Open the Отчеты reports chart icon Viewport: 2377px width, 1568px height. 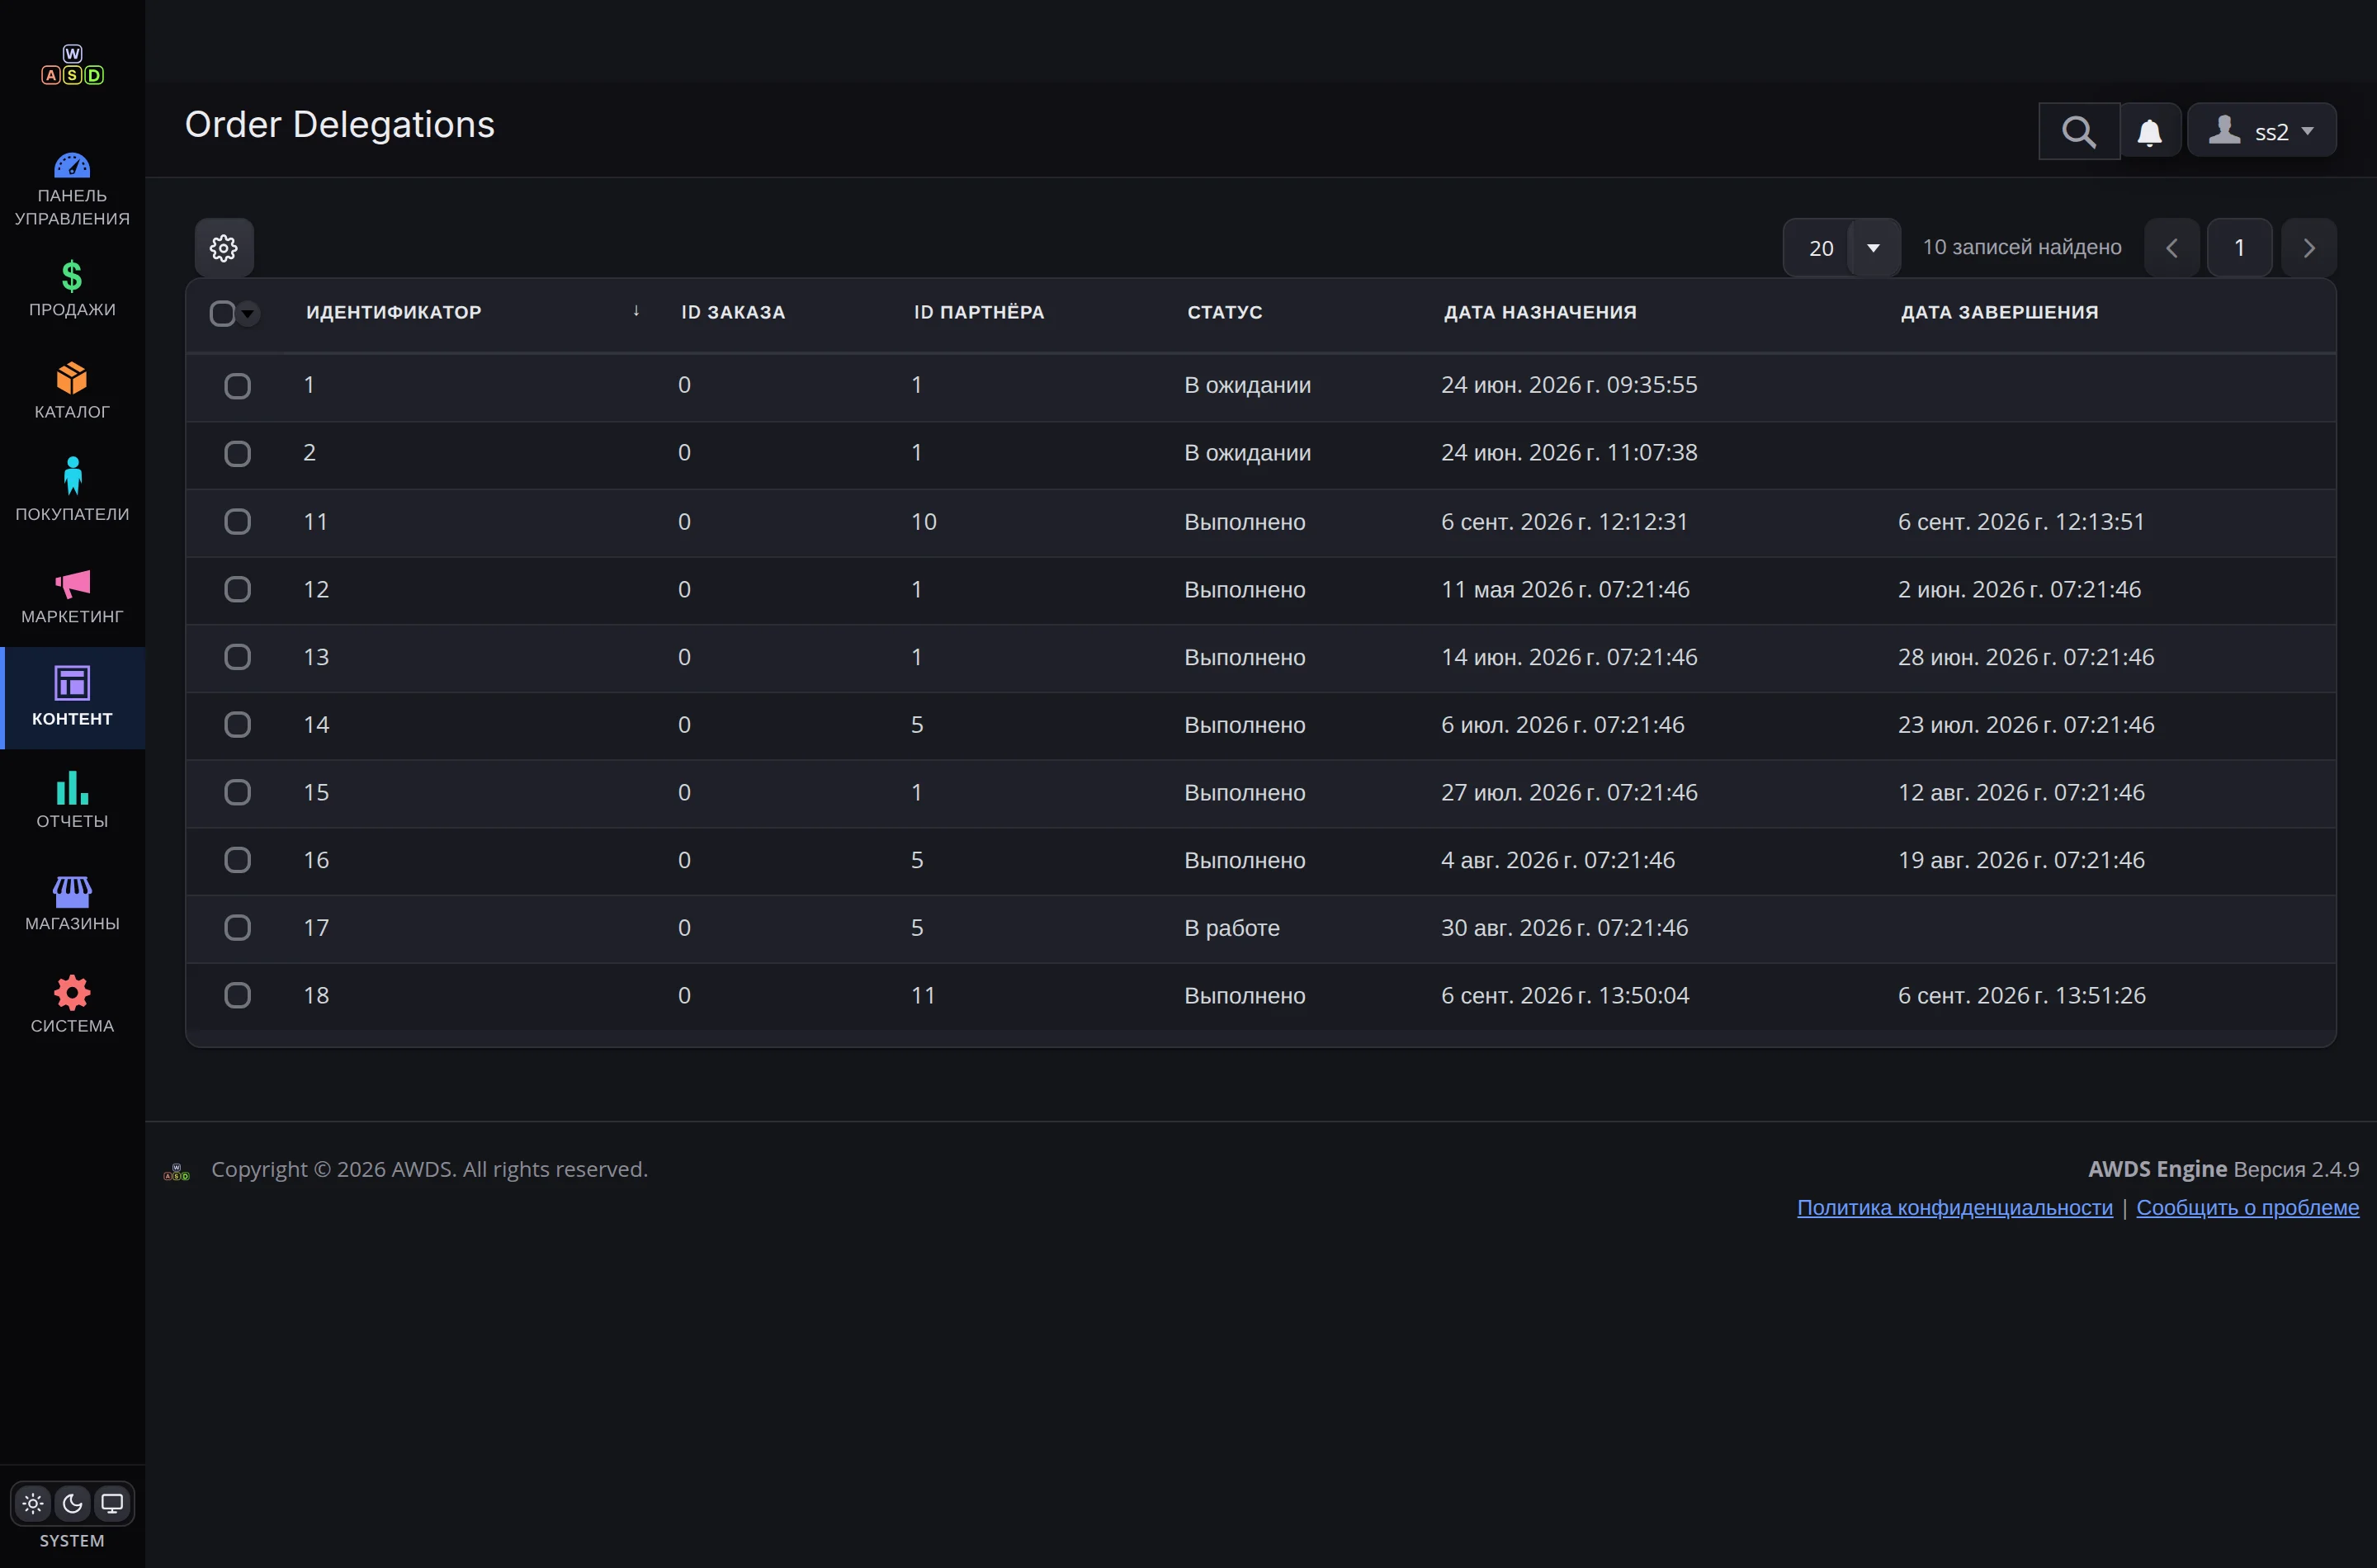[72, 788]
